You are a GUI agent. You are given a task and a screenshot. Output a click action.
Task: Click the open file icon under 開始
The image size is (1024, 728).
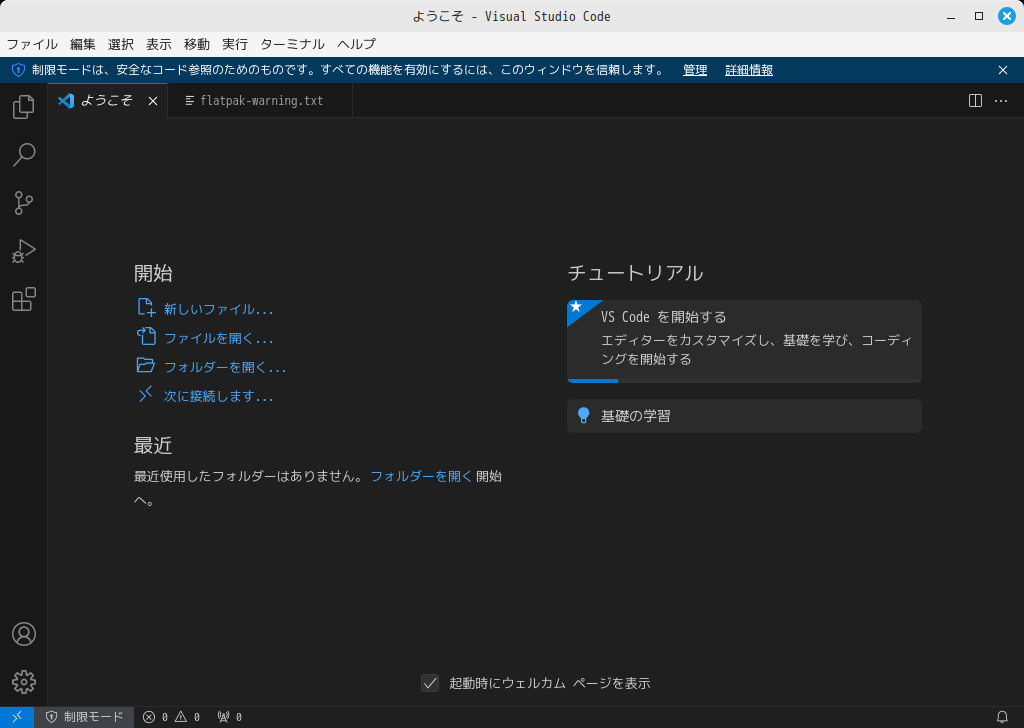click(146, 336)
